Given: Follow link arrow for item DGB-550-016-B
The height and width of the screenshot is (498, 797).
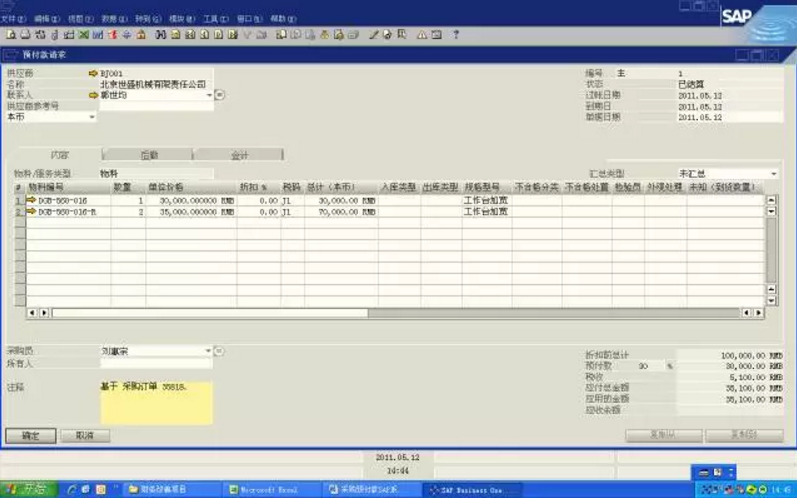Looking at the screenshot, I should coord(32,211).
